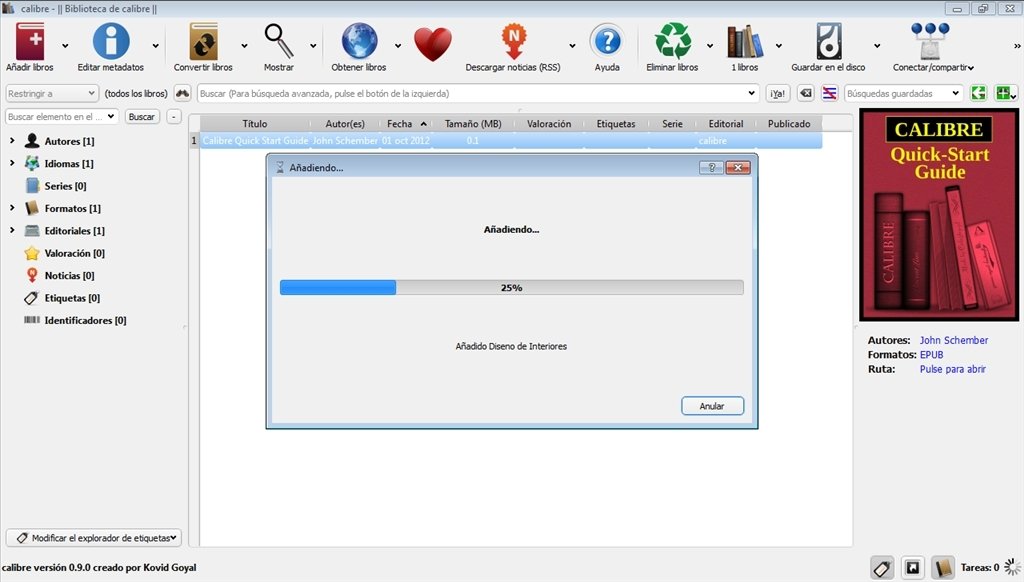Clear the search with the eraser icon
This screenshot has width=1024, height=582.
point(806,93)
